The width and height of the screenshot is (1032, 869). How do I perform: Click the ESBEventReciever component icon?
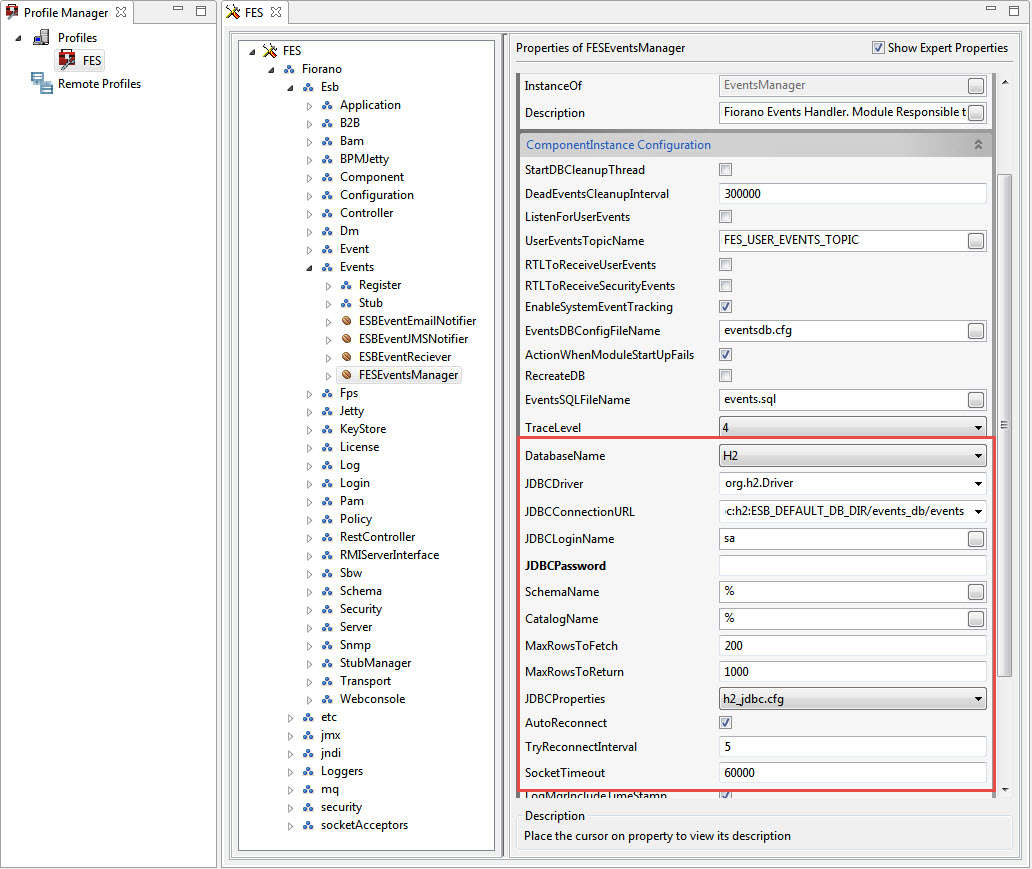coord(346,357)
